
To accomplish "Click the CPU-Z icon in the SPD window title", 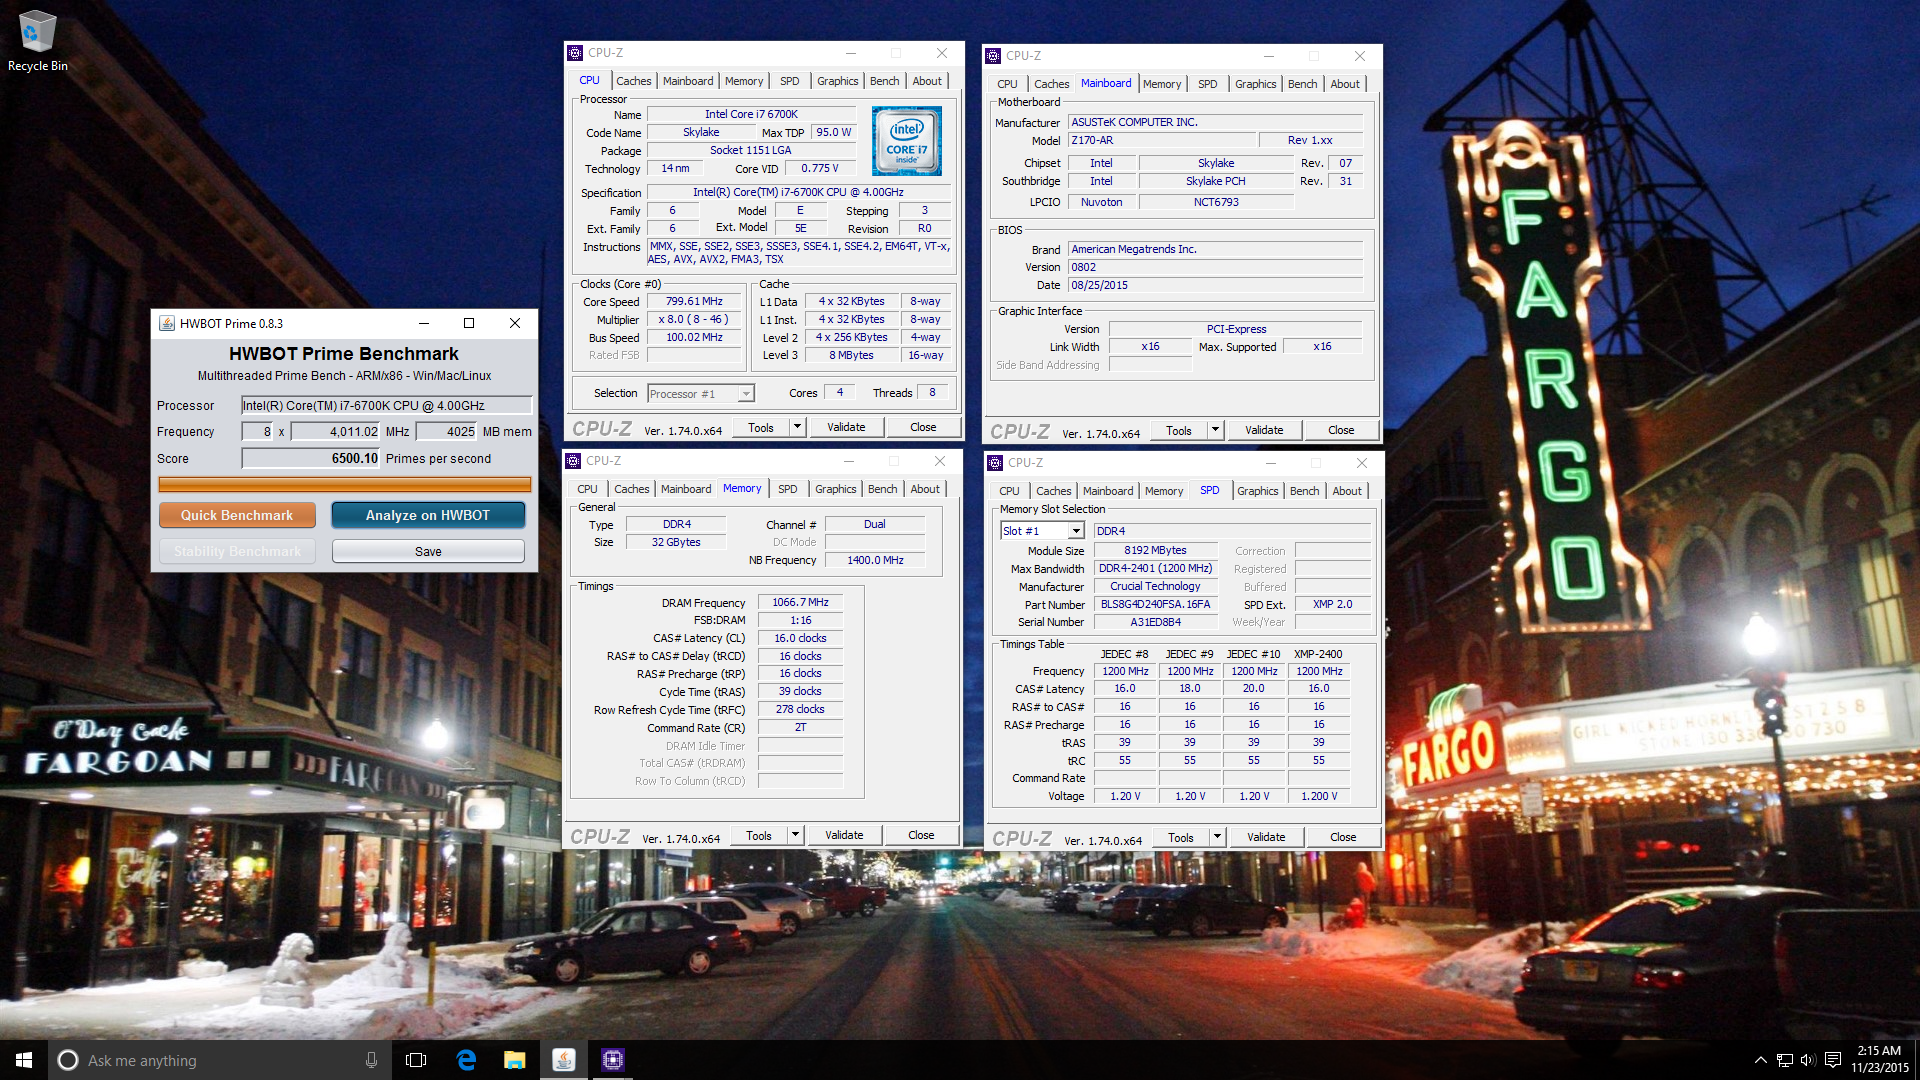I will [x=995, y=463].
